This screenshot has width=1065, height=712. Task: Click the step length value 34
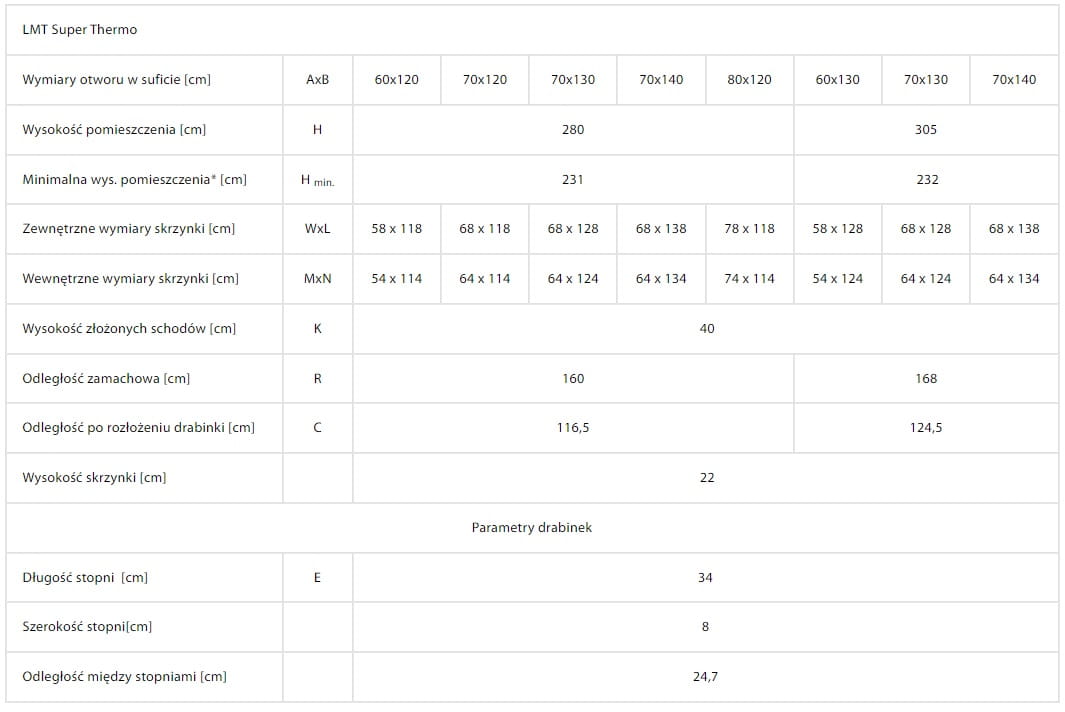pos(706,578)
